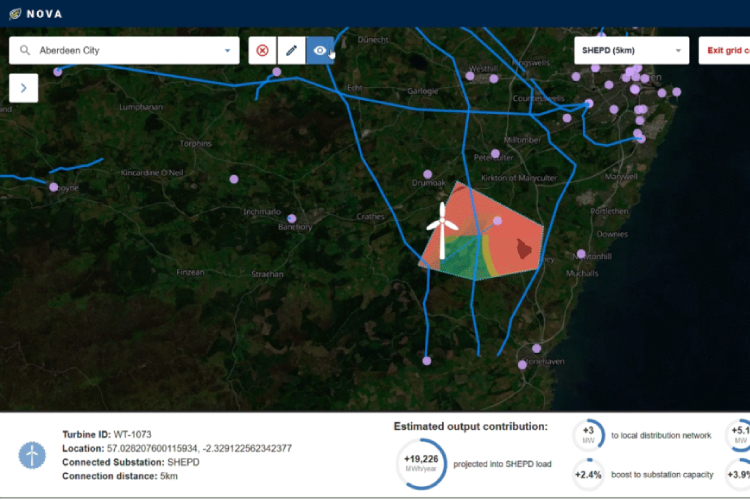Click the Exit grid button

coord(727,50)
